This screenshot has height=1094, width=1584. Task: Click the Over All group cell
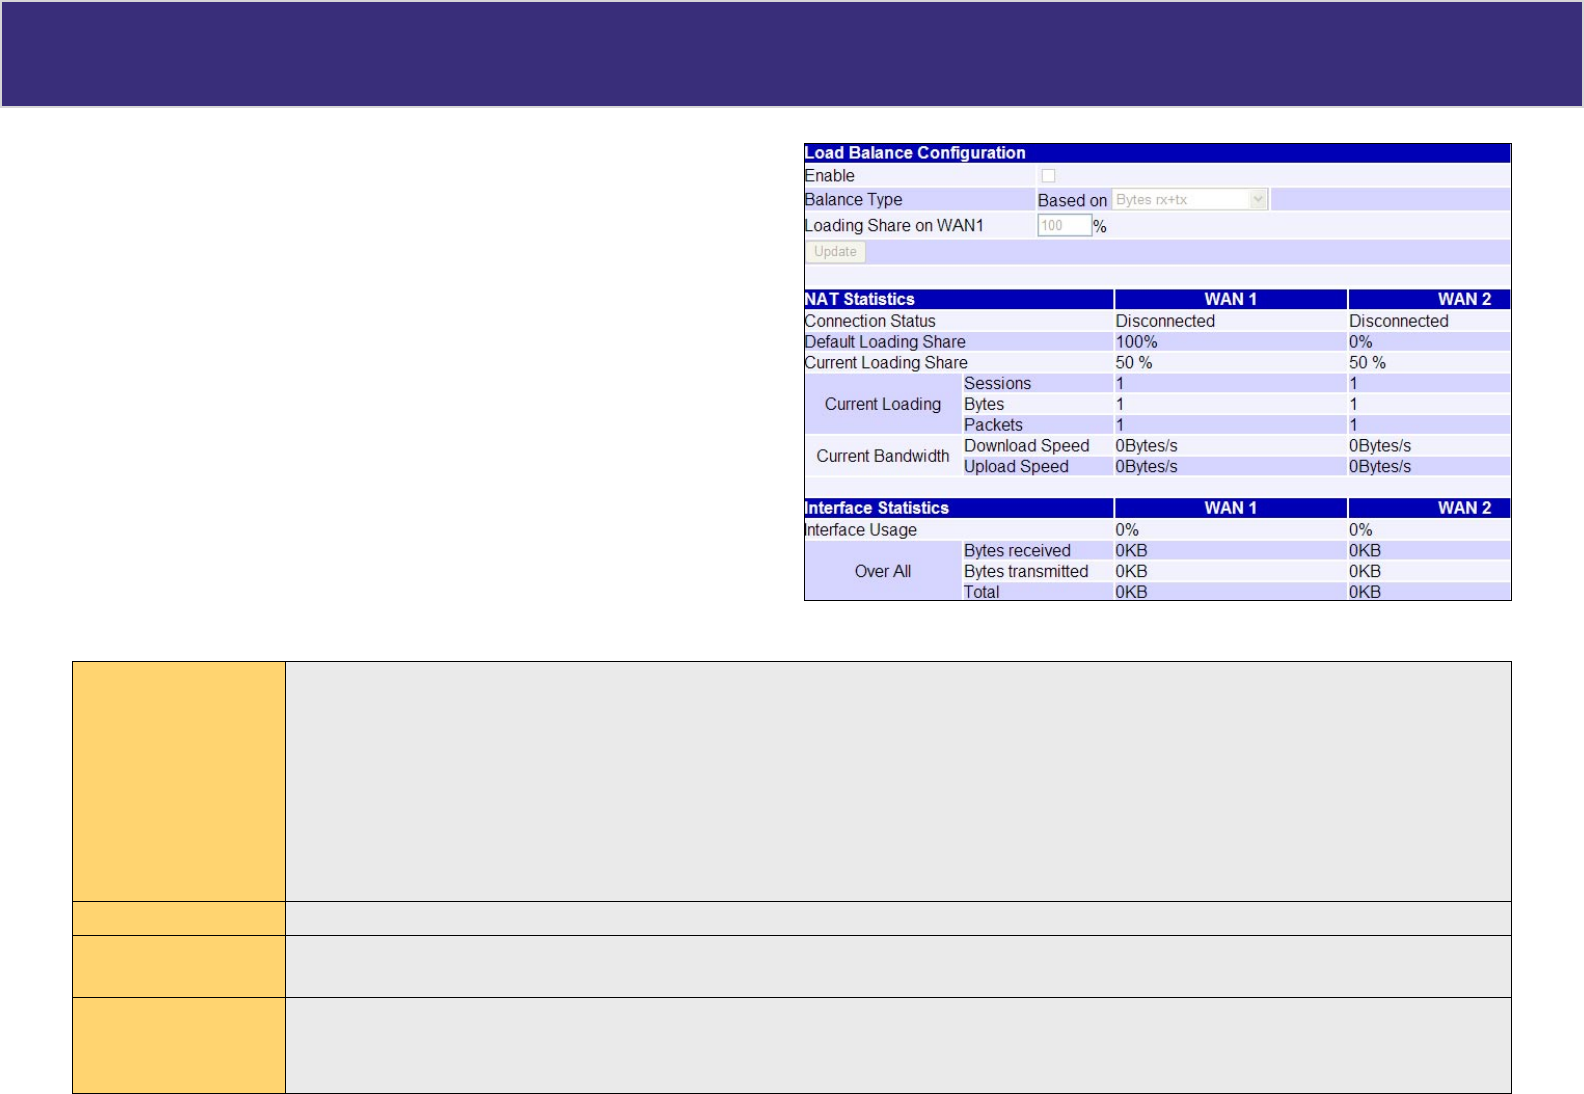point(883,571)
